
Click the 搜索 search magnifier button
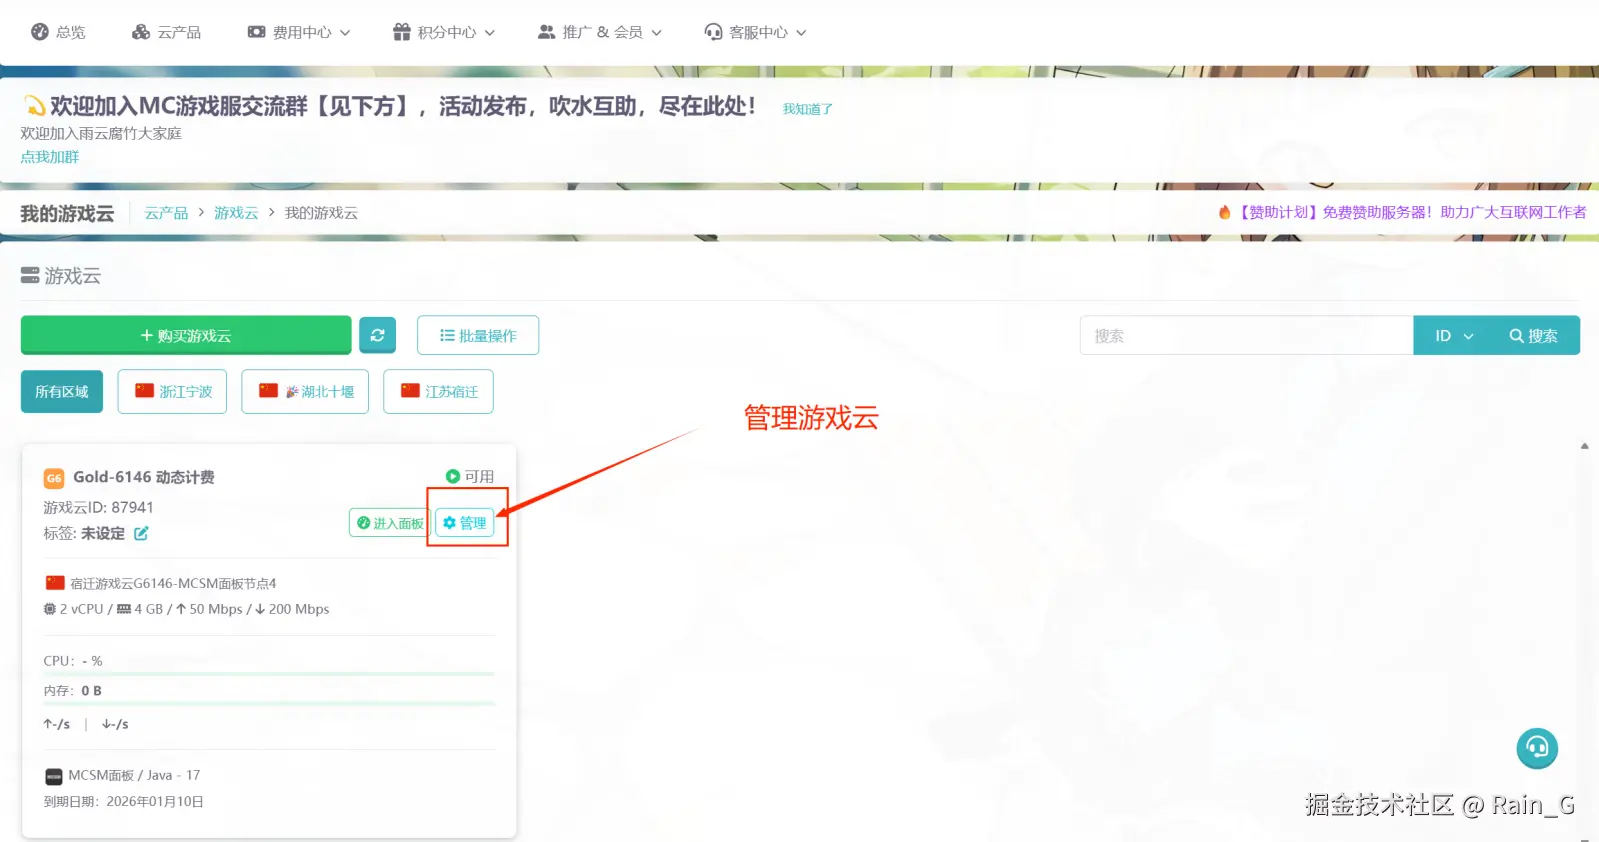[1533, 335]
